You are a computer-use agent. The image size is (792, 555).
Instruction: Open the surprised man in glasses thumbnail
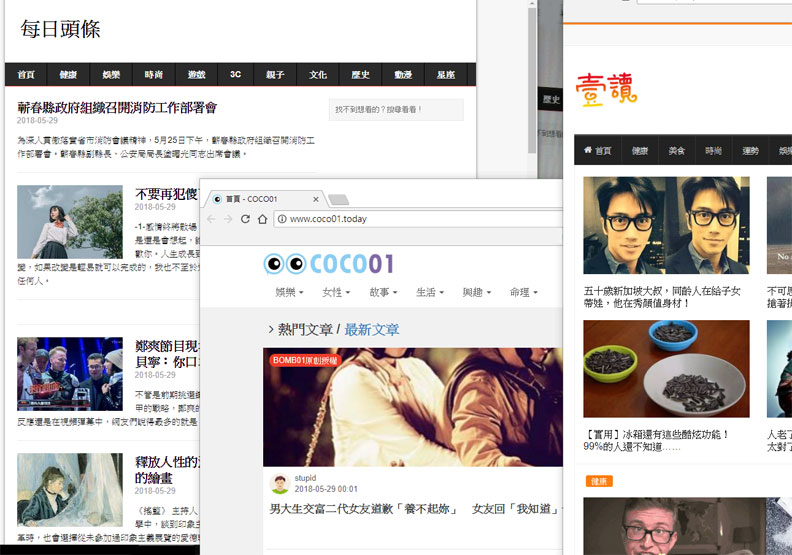674,526
